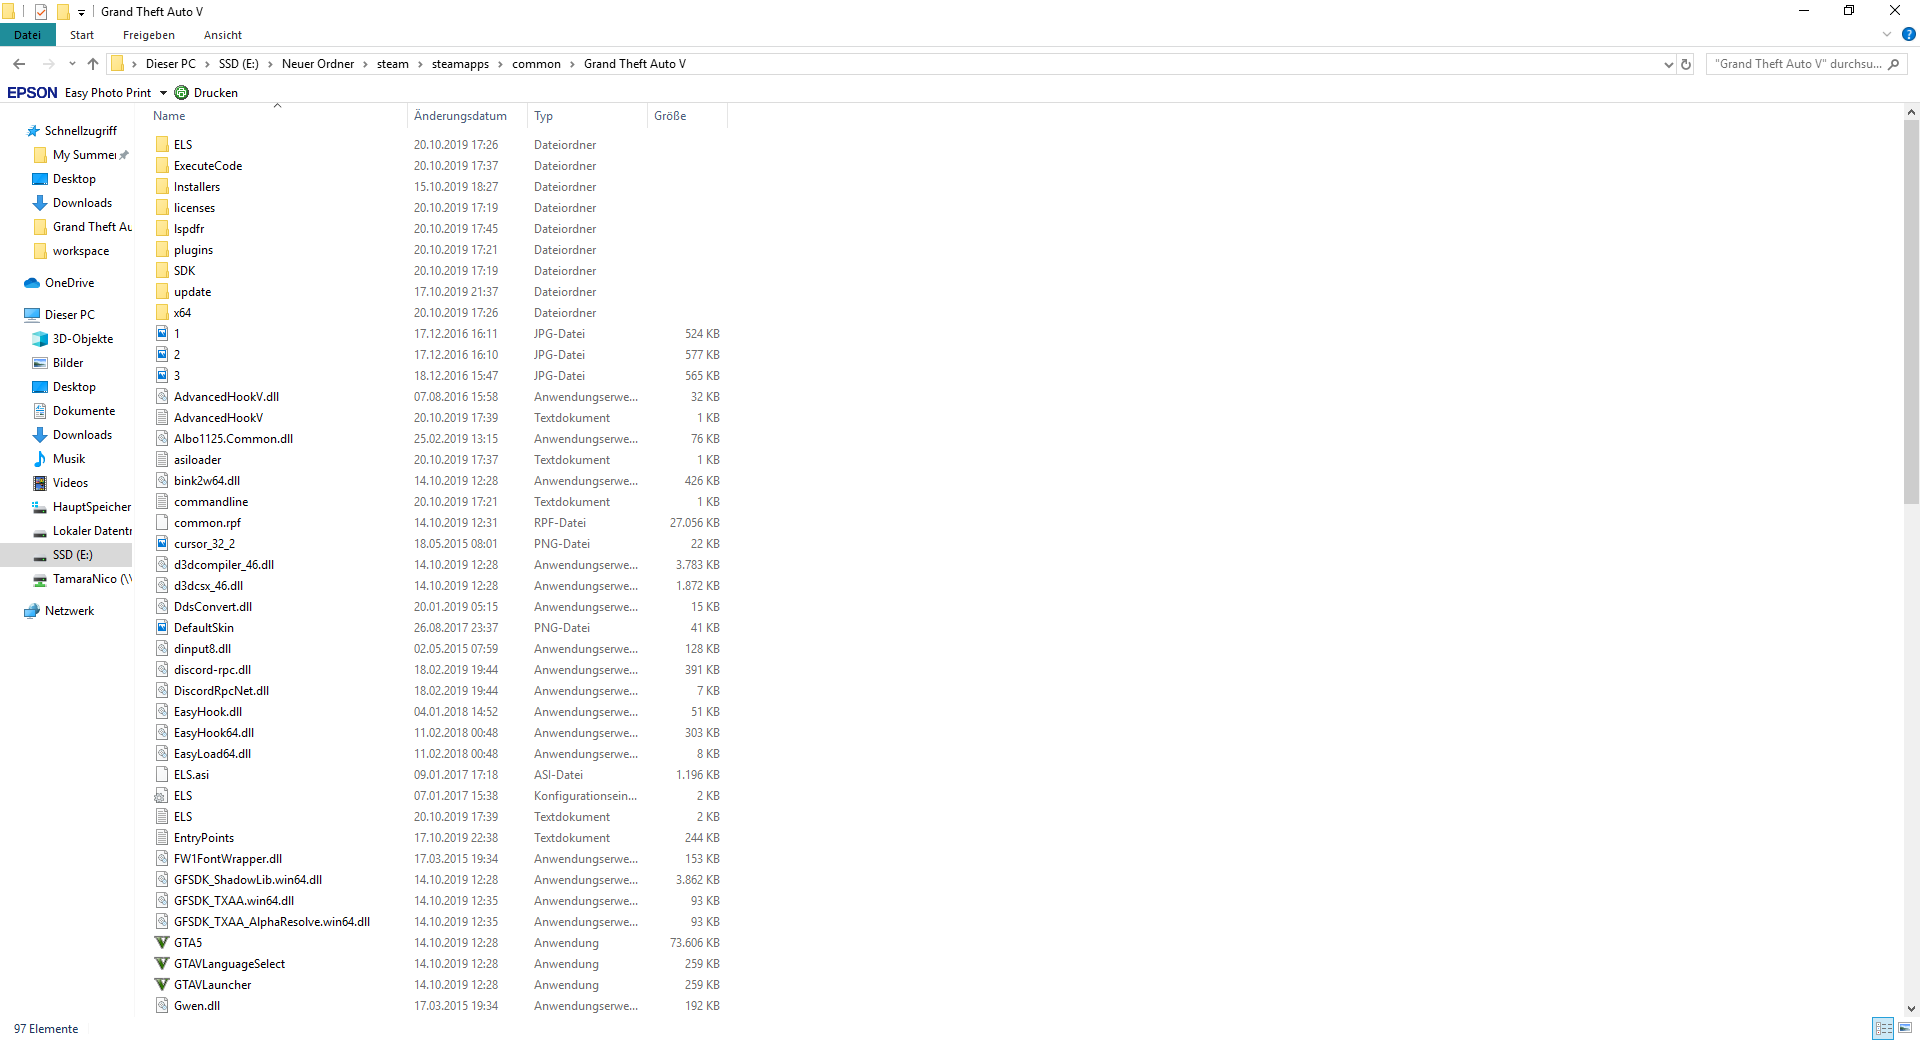Click the search magnifier icon
Image resolution: width=1920 pixels, height=1040 pixels.
1893,64
